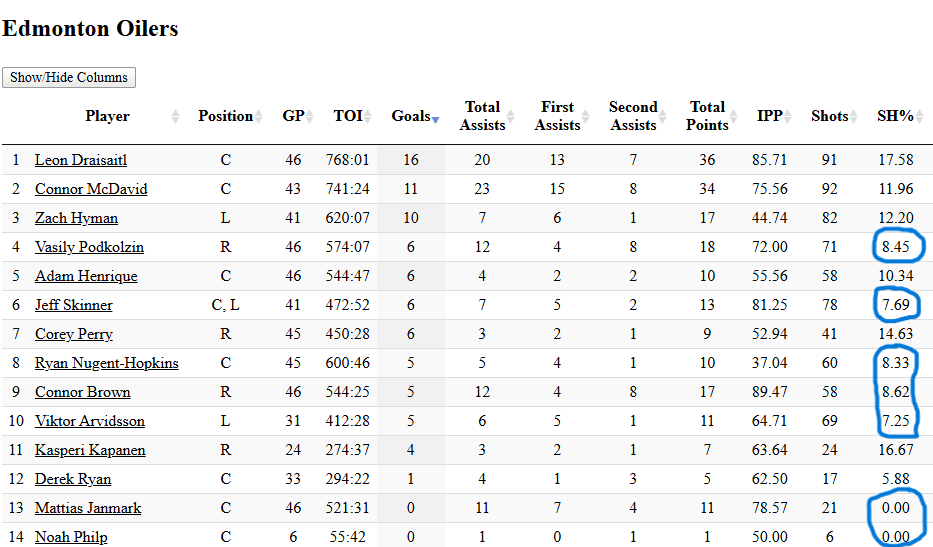Open Ryan Nugent-Hopkins player link
This screenshot has height=547, width=933.
(x=107, y=363)
